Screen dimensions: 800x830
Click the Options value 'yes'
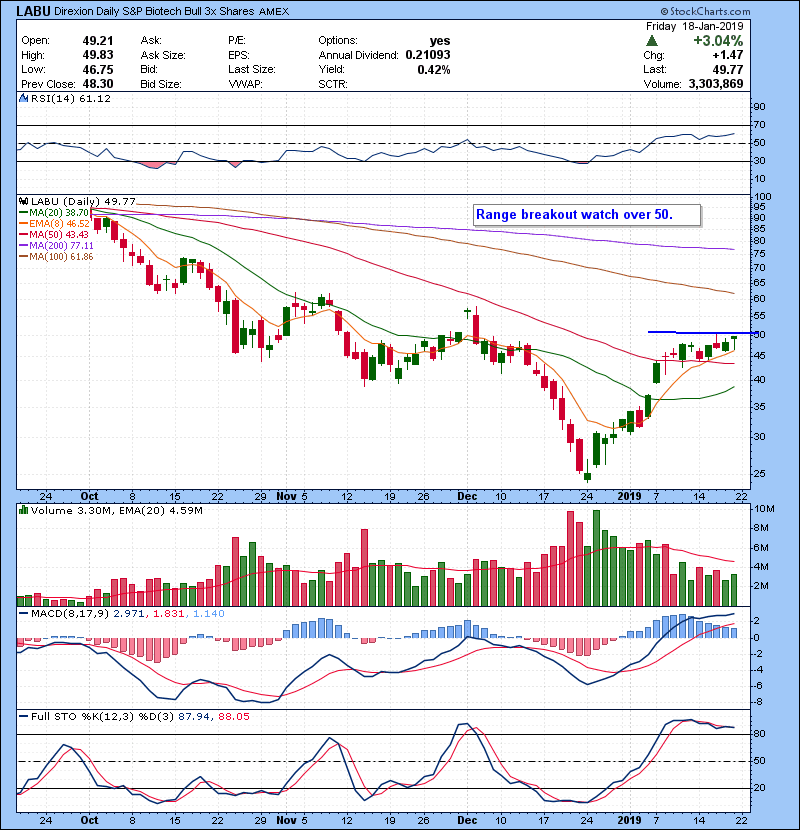tap(440, 40)
